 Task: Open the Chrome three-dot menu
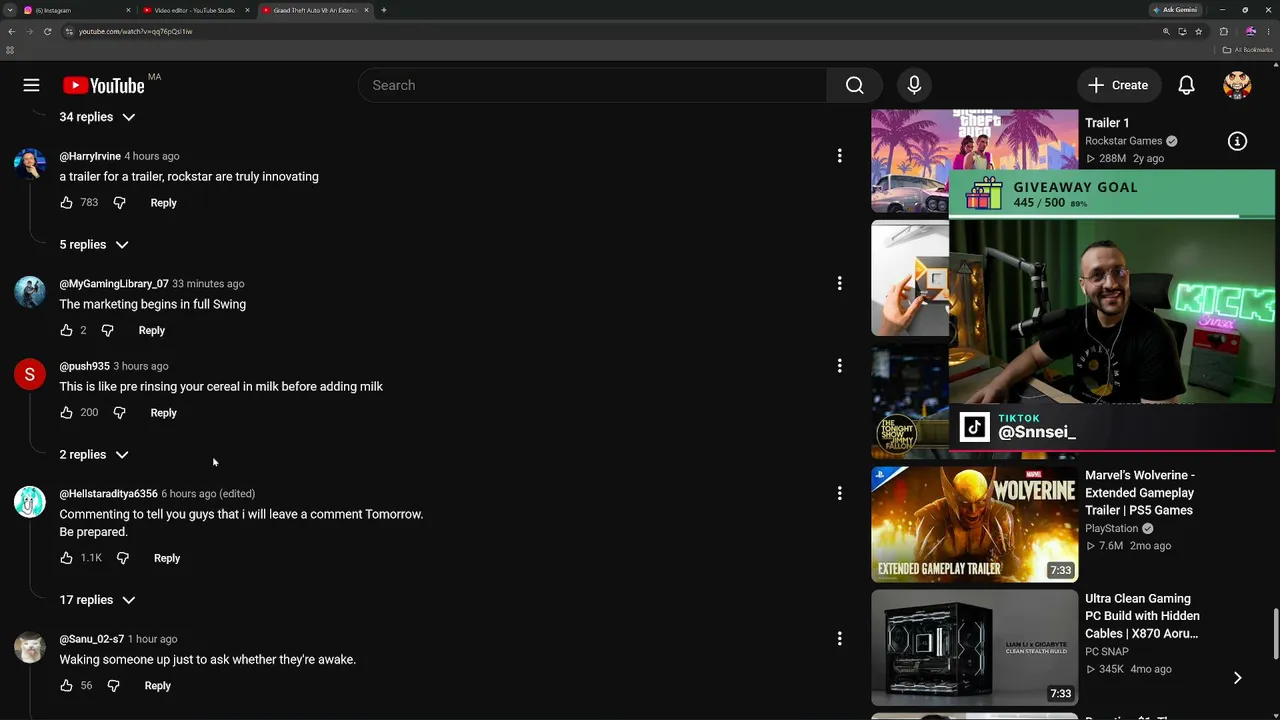pos(1269,31)
